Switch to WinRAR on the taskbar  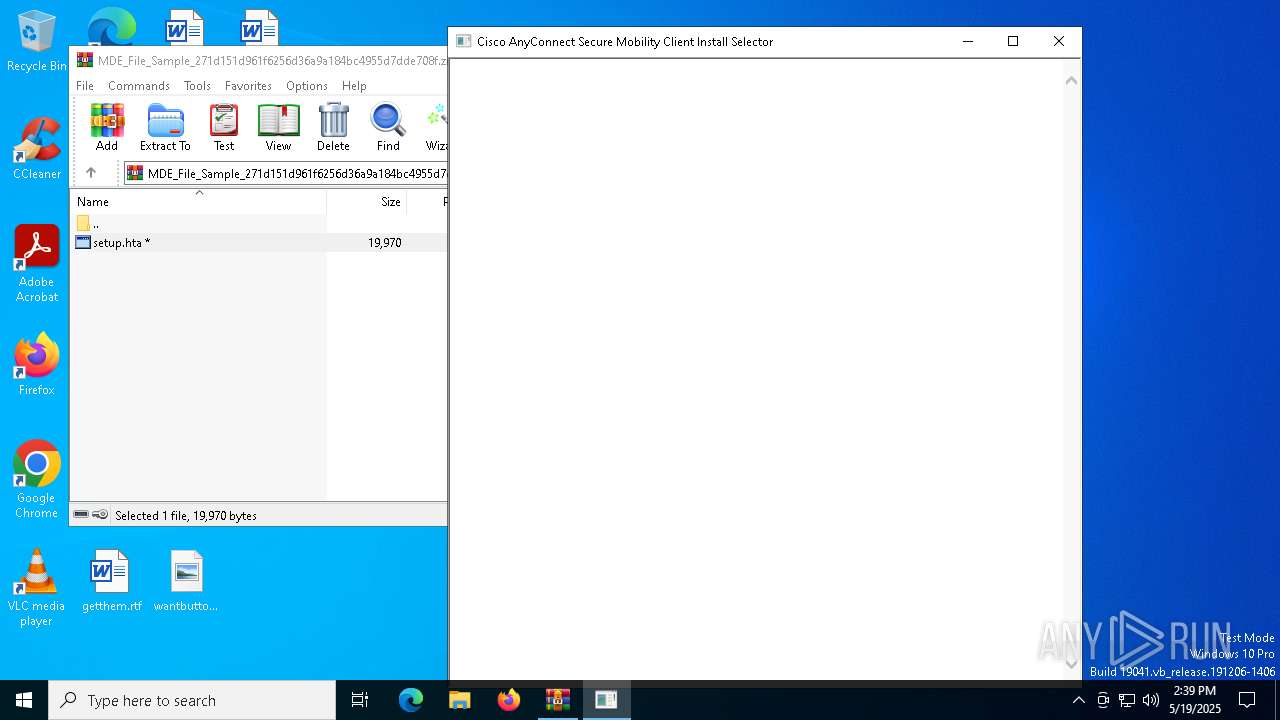click(x=558, y=700)
